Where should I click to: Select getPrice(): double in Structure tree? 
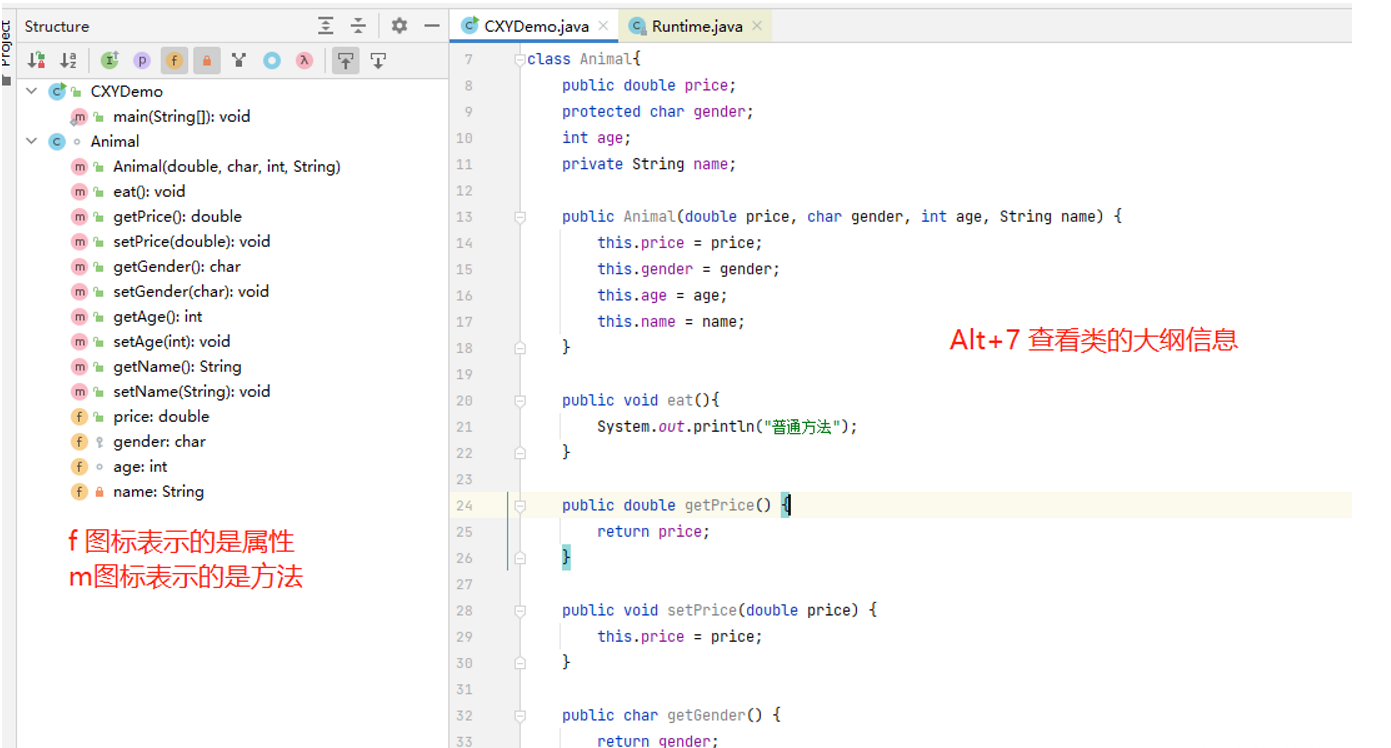(177, 217)
